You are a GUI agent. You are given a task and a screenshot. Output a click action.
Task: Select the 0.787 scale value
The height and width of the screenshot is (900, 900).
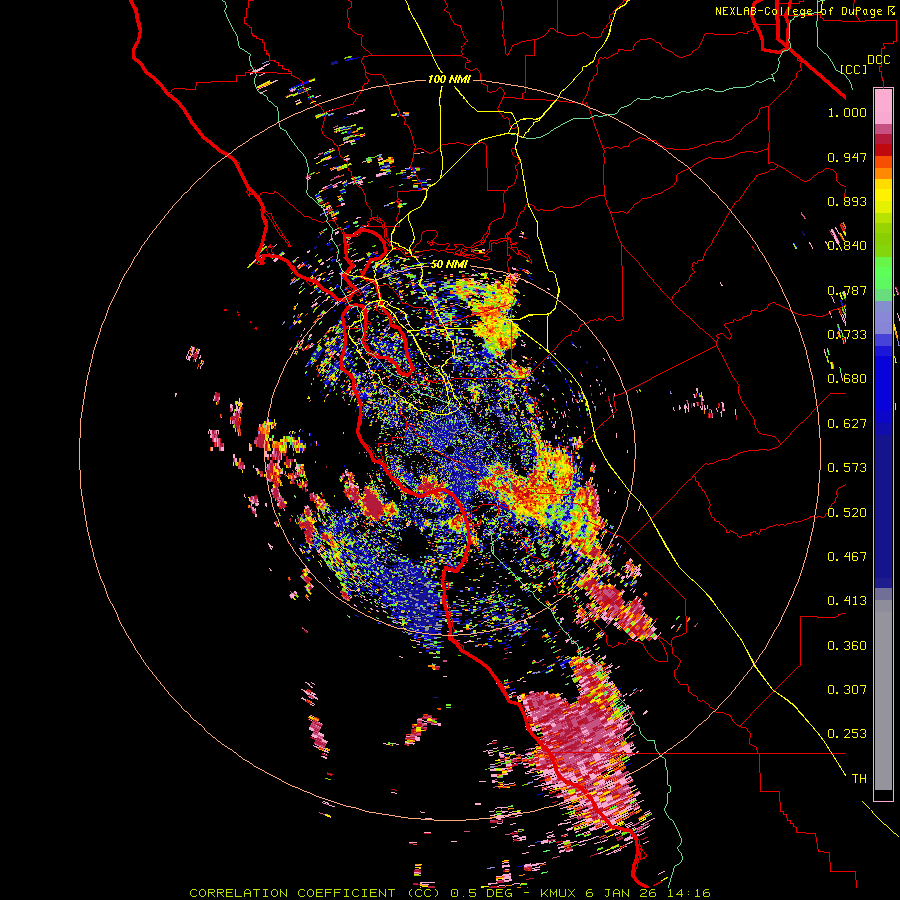[x=847, y=290]
